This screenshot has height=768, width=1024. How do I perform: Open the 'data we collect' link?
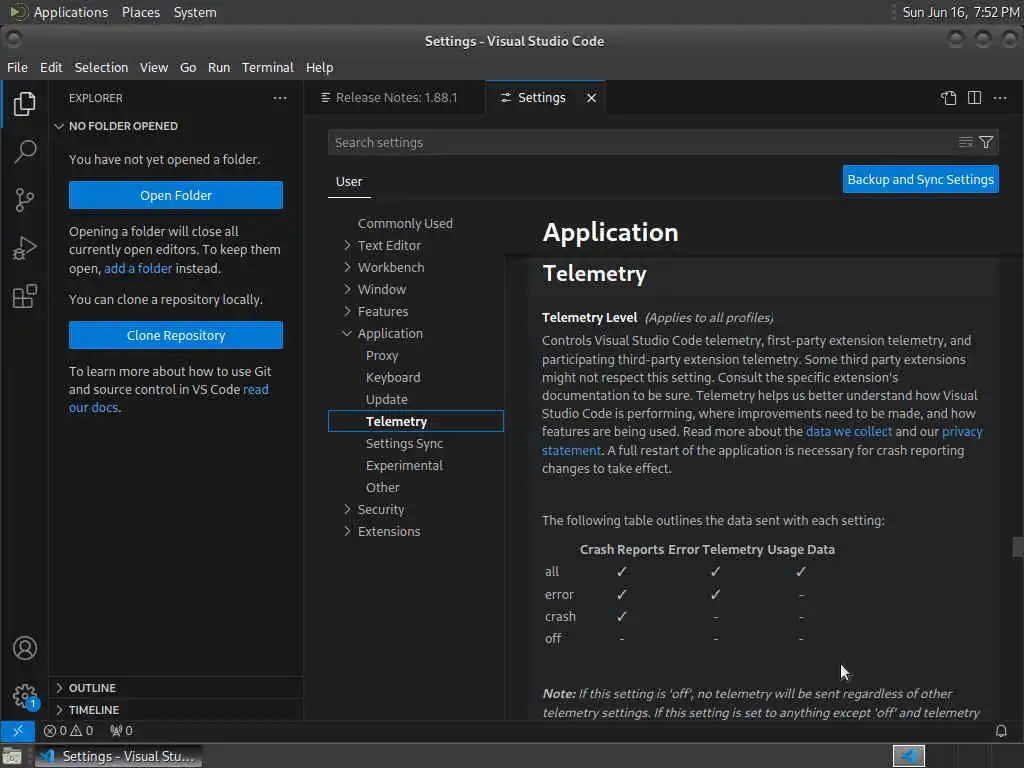(x=848, y=432)
